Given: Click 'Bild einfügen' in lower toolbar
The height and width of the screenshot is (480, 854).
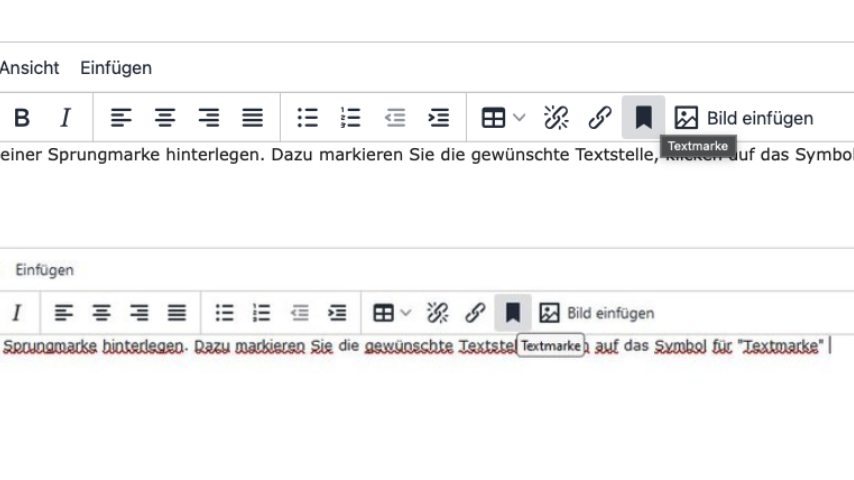Looking at the screenshot, I should [596, 313].
